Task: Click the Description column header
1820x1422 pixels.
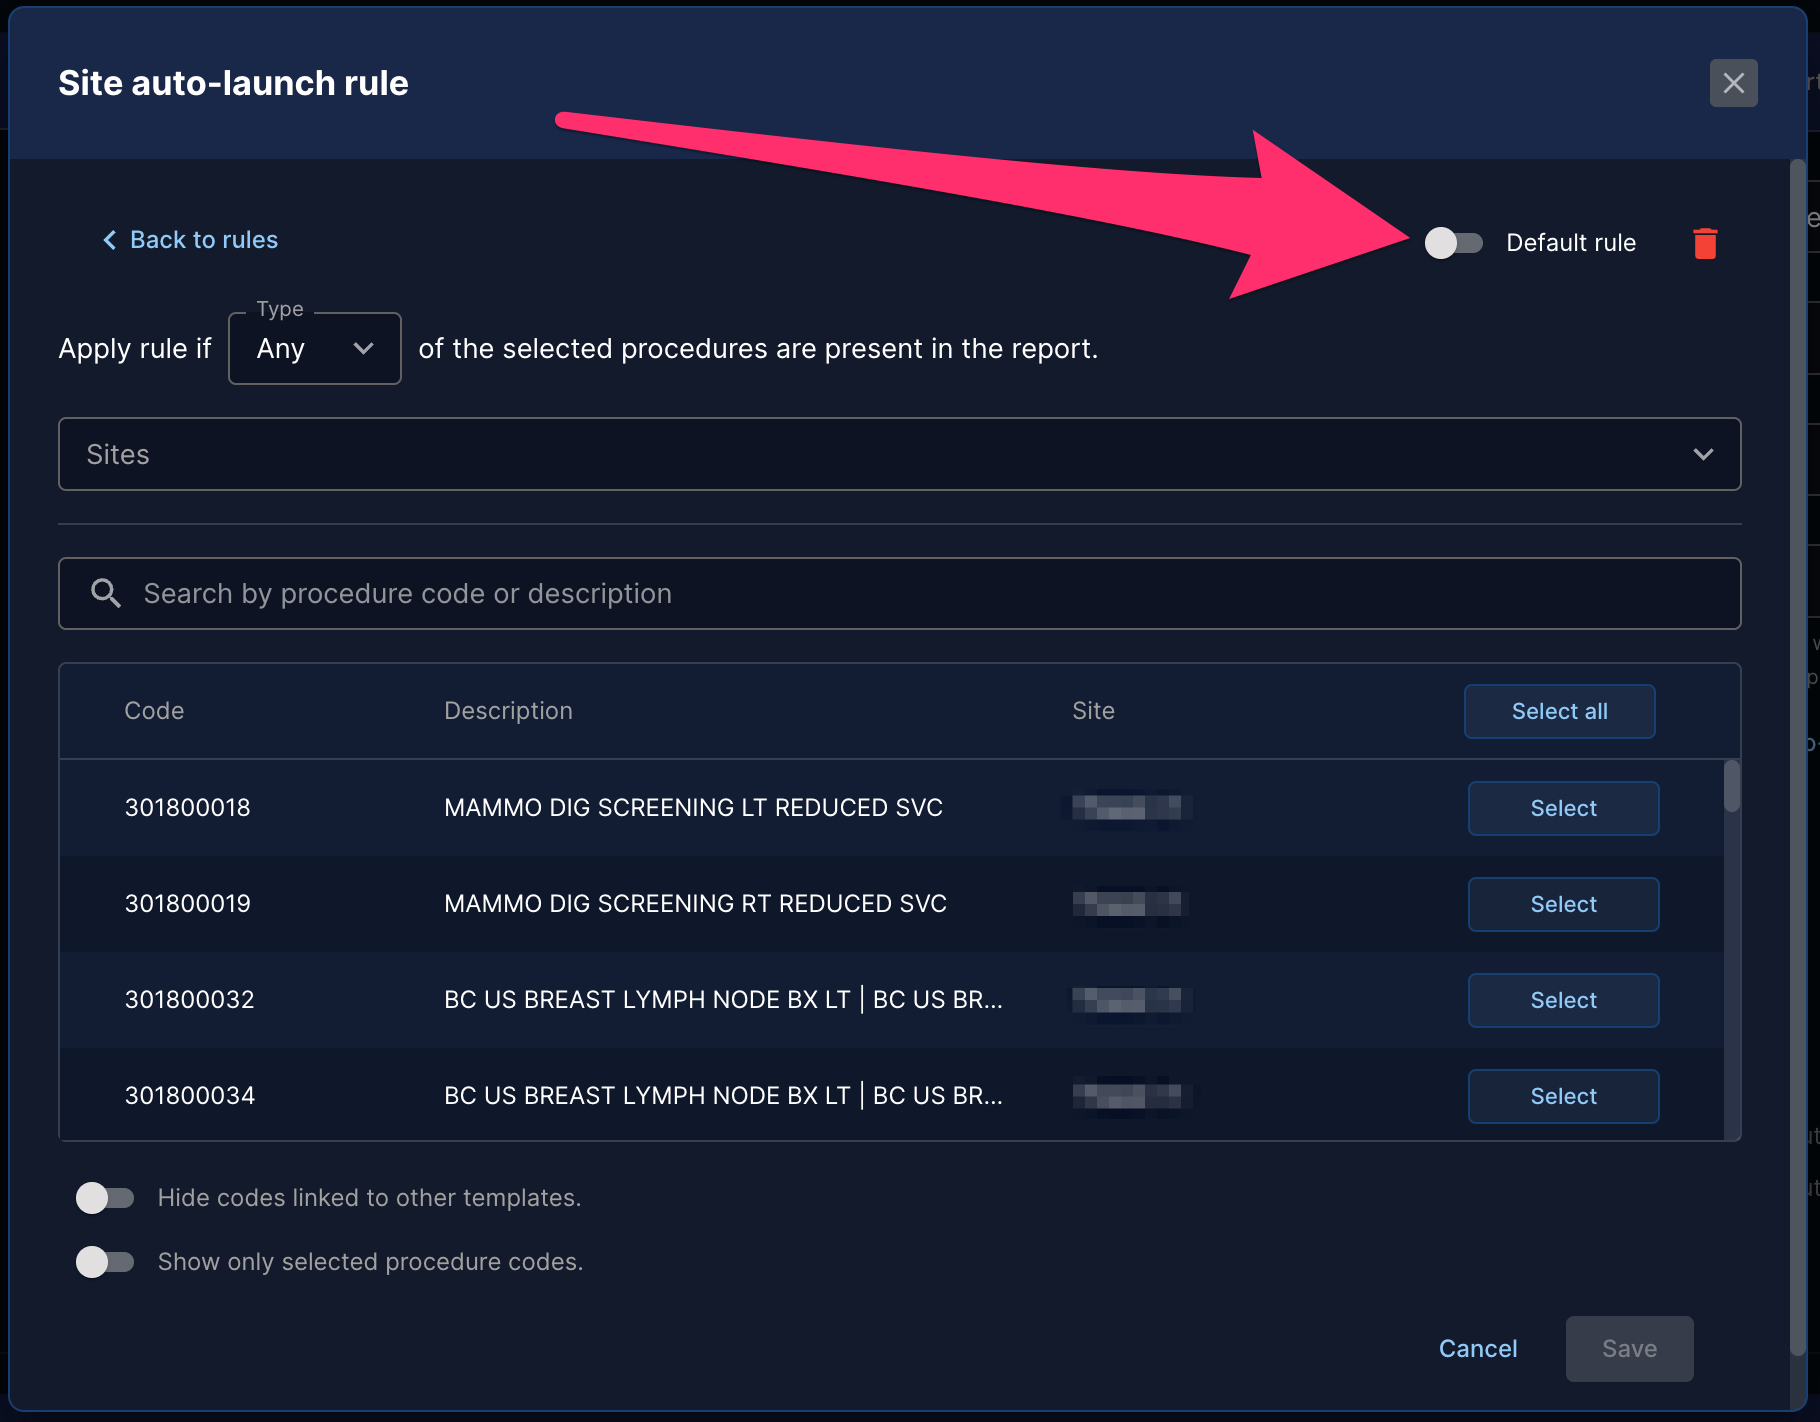Action: (x=508, y=711)
